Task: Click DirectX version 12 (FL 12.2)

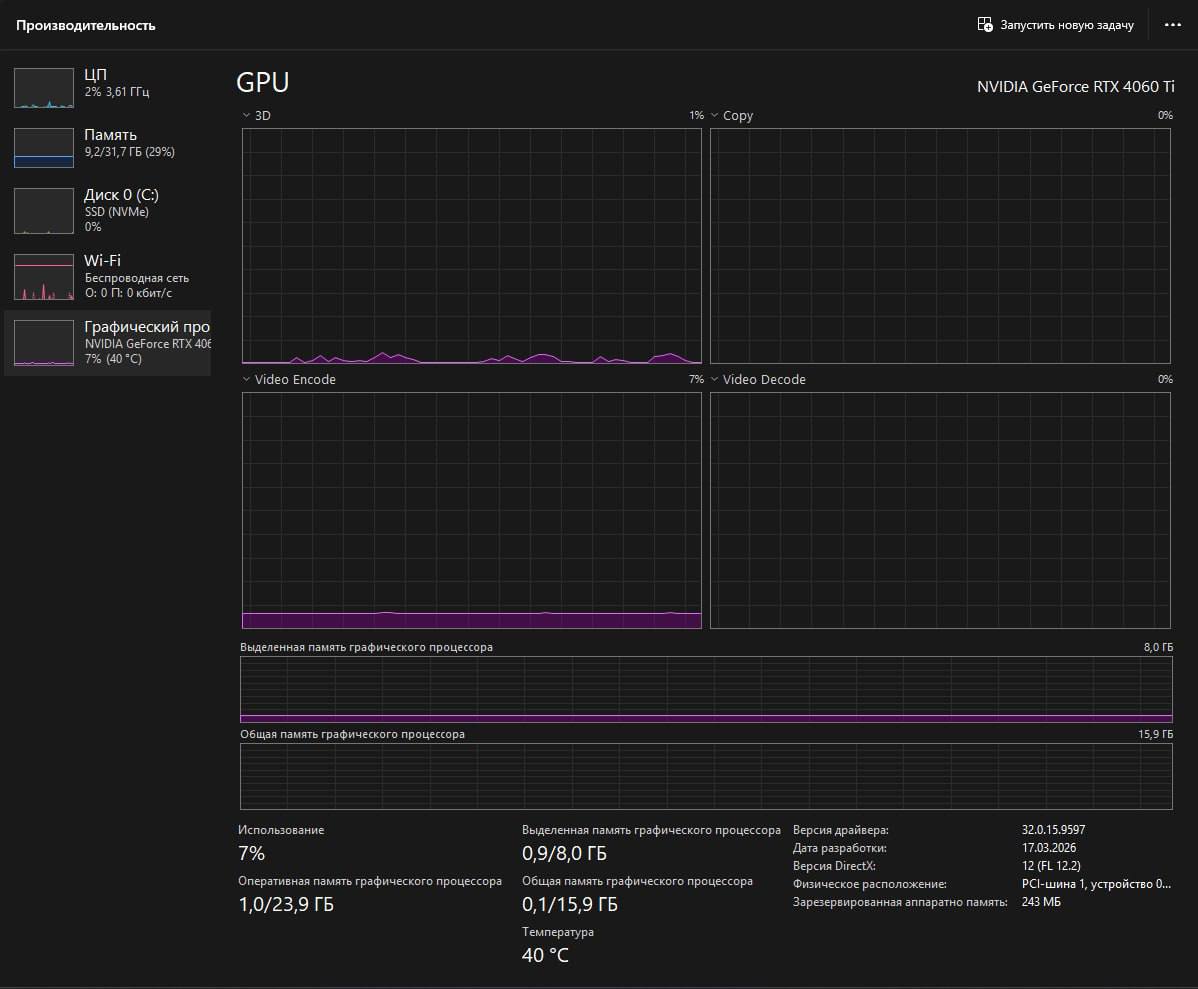Action: (x=1051, y=866)
